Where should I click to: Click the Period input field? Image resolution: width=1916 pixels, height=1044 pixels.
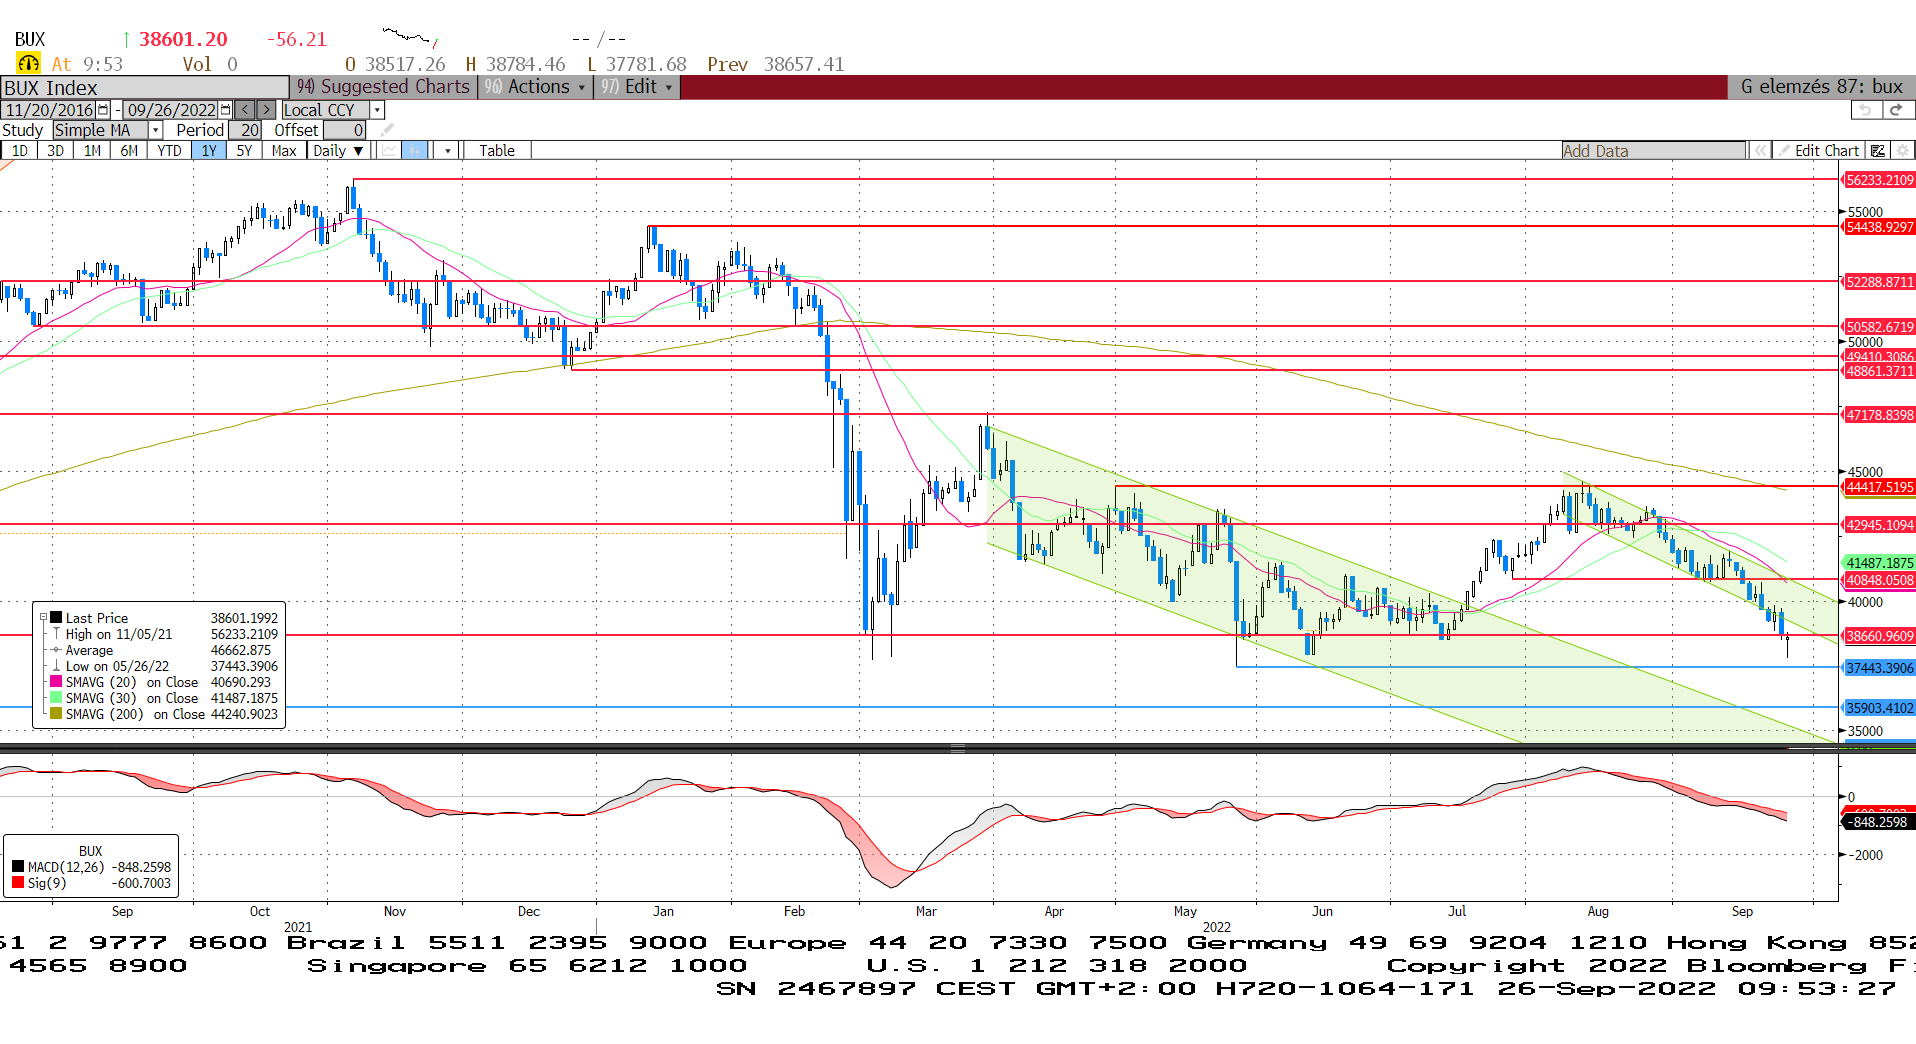tap(246, 130)
